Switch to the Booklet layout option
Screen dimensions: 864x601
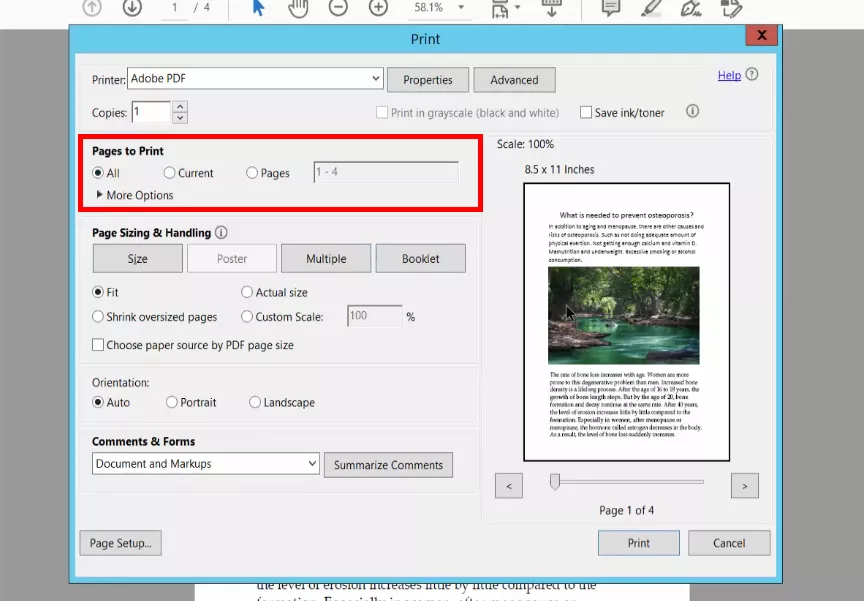(420, 258)
